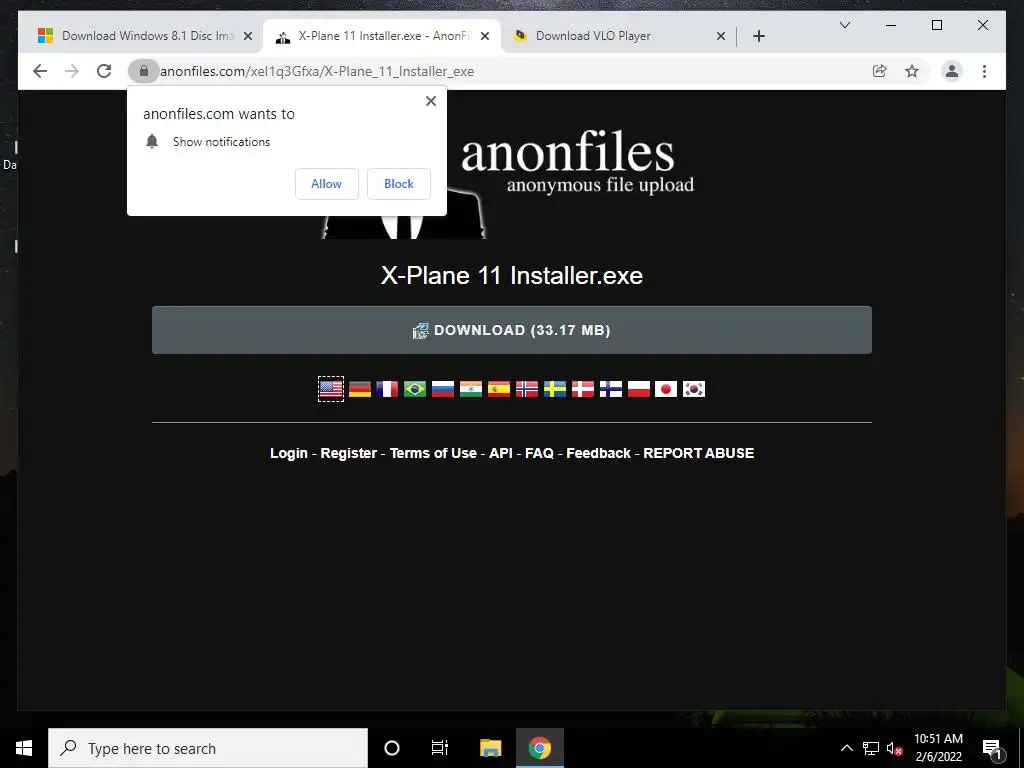Close the notification permission popup
This screenshot has height=768, width=1024.
[x=430, y=101]
